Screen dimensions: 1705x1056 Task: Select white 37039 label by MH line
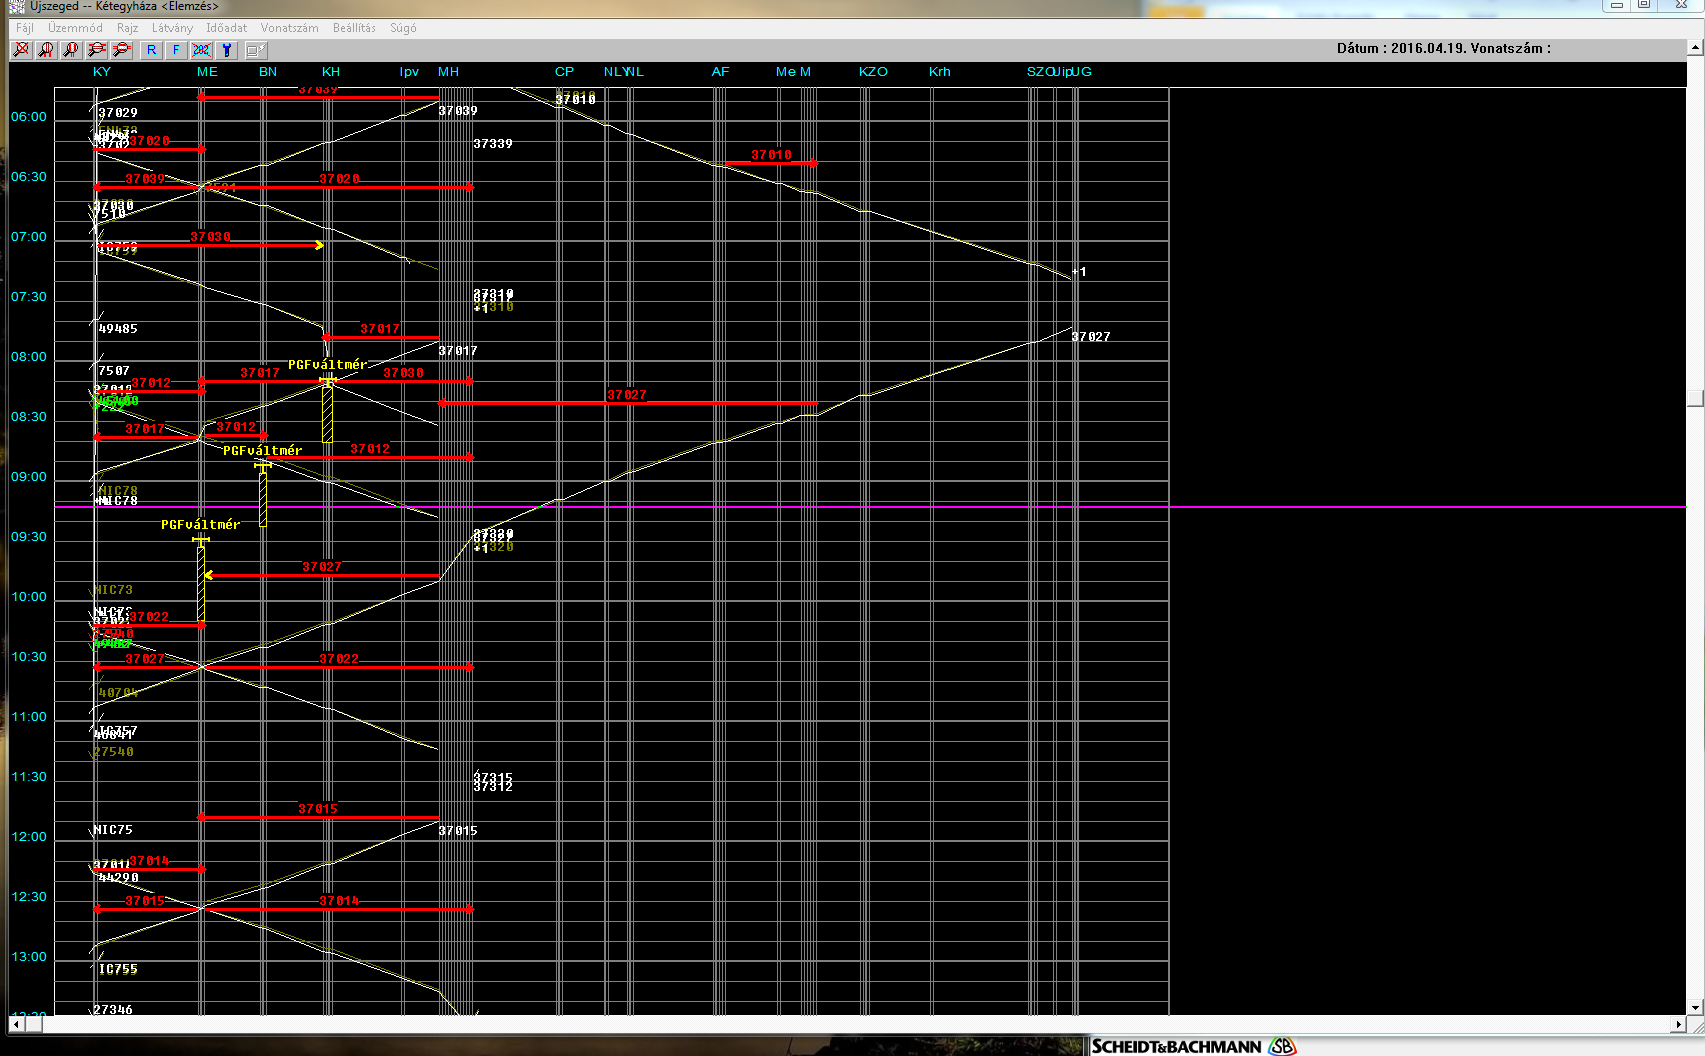(x=458, y=111)
